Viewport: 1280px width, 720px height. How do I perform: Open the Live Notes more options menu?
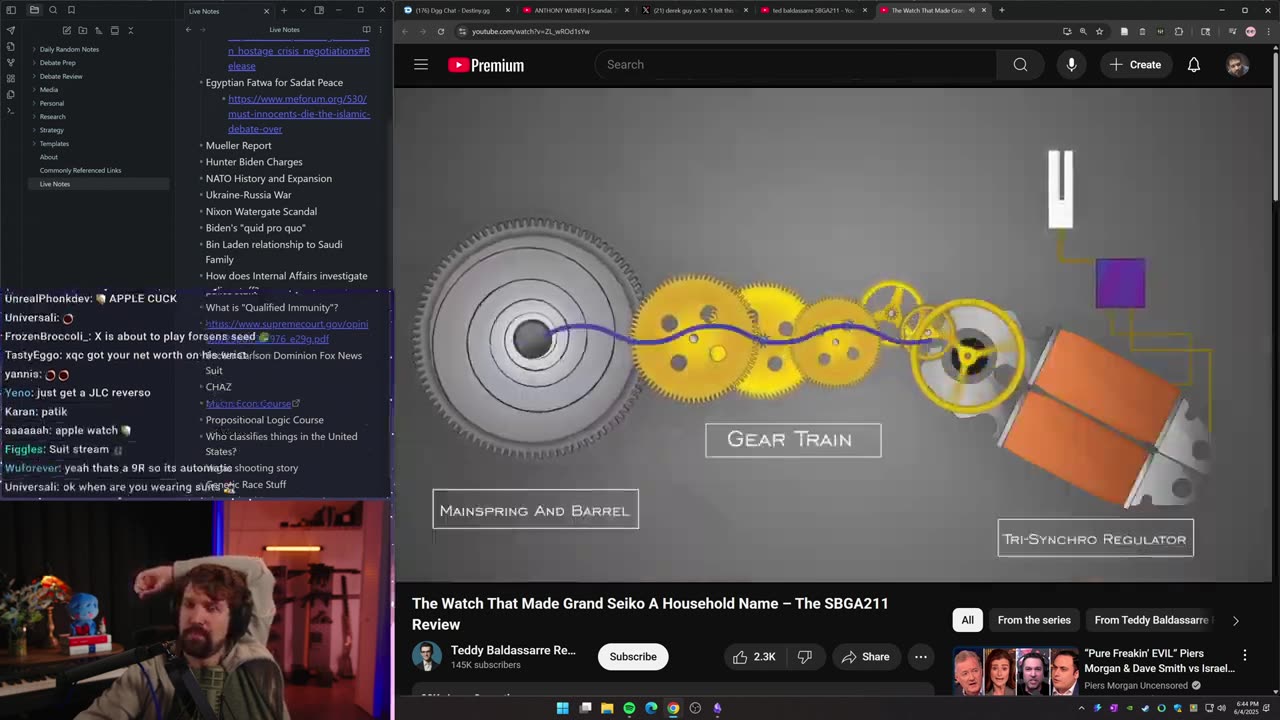point(380,30)
